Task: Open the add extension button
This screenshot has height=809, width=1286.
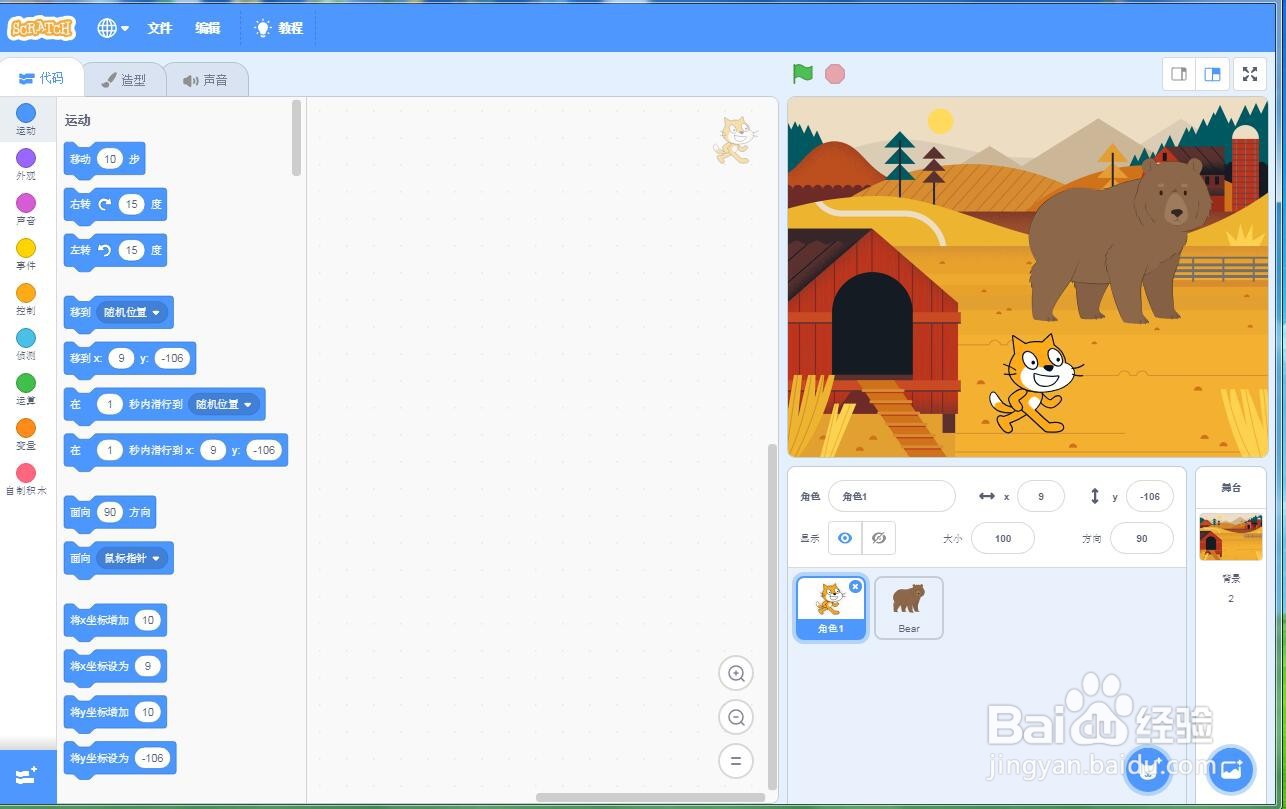Action: (x=27, y=775)
